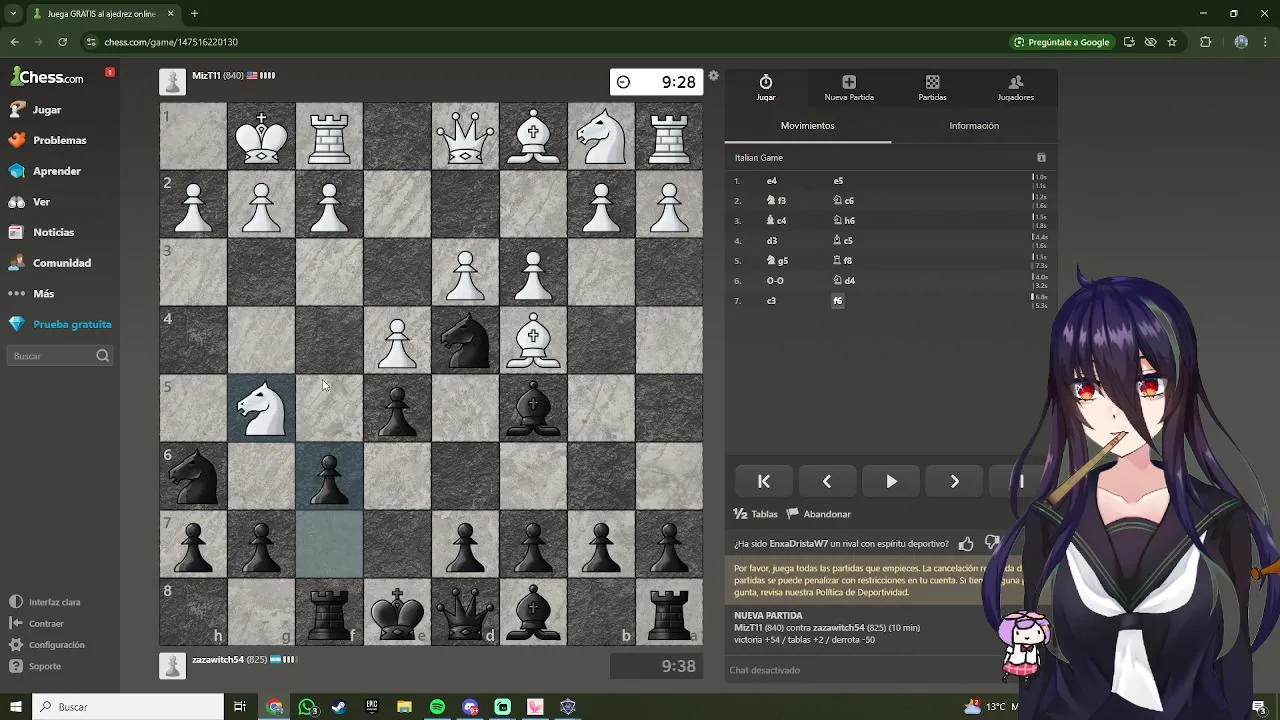Image resolution: width=1280 pixels, height=720 pixels.
Task: Select the black knight in the board center
Action: tap(465, 340)
